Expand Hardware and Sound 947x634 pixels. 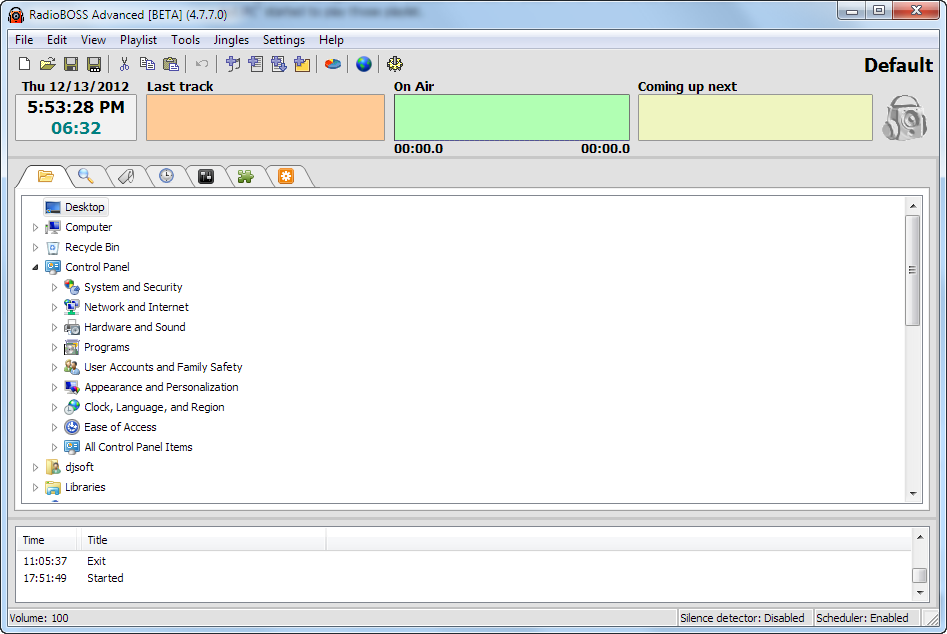54,327
